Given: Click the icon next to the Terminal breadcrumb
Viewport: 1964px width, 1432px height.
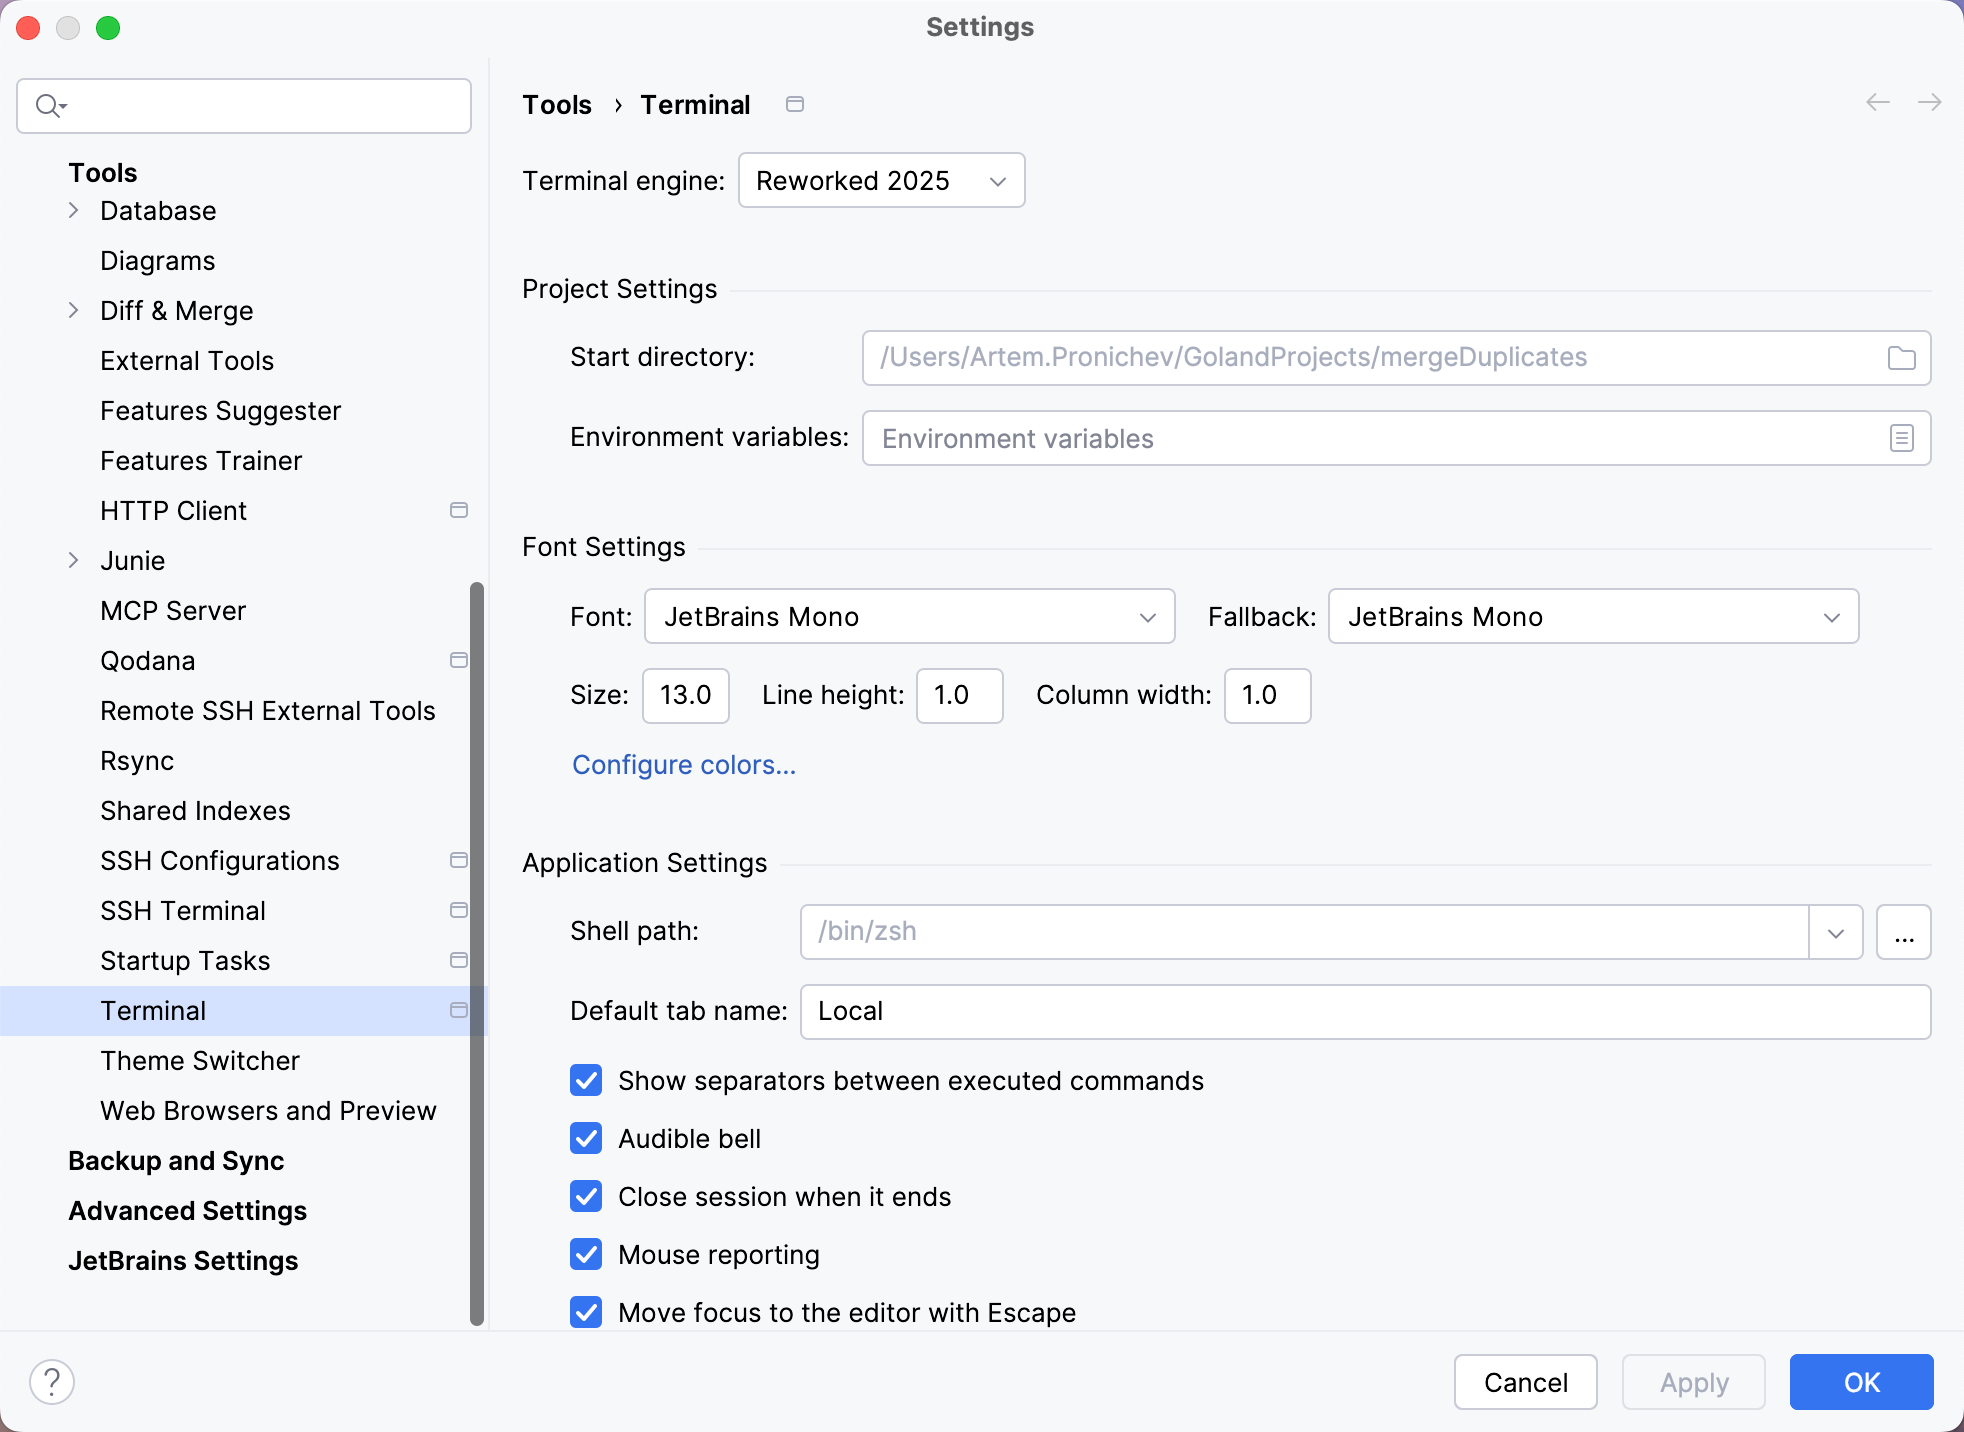Looking at the screenshot, I should 795,104.
